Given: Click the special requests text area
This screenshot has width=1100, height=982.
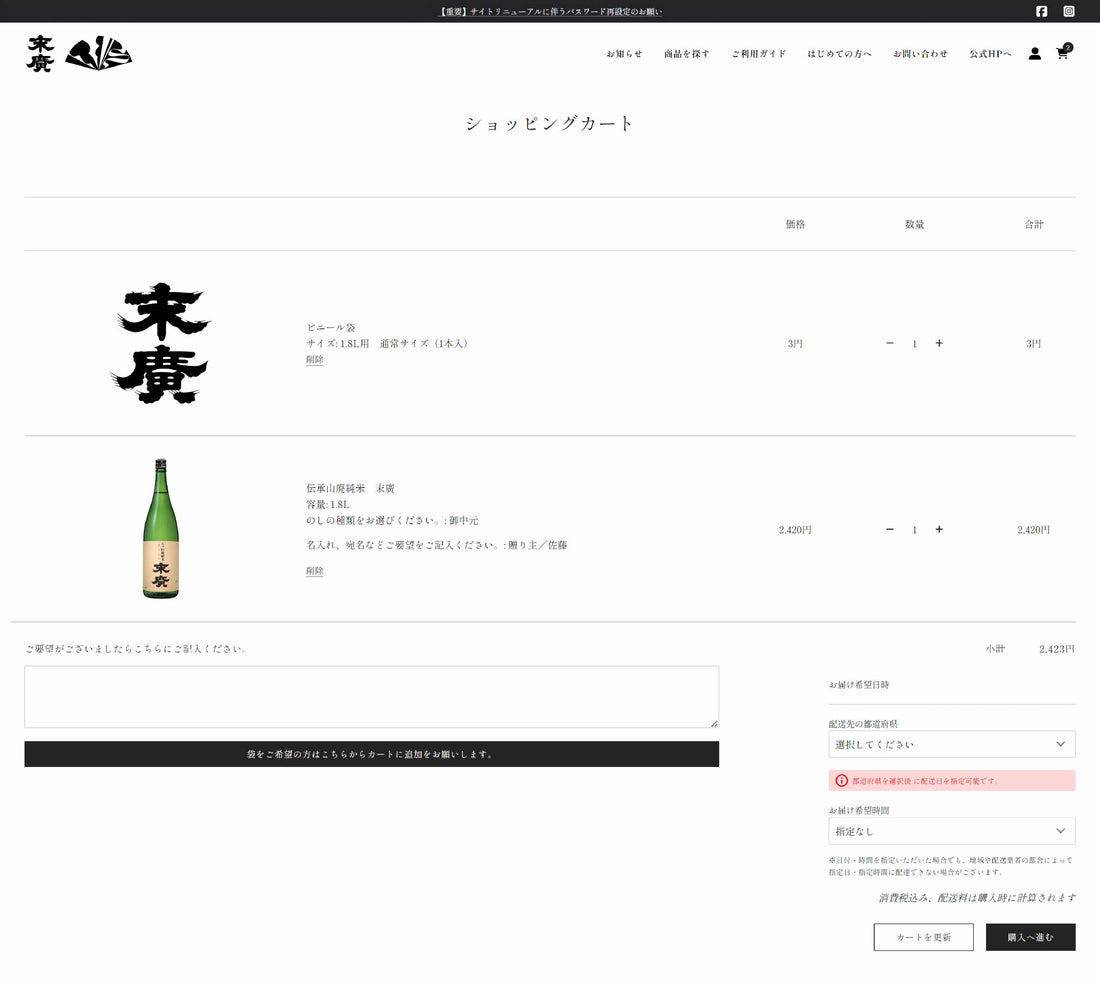Looking at the screenshot, I should (371, 697).
